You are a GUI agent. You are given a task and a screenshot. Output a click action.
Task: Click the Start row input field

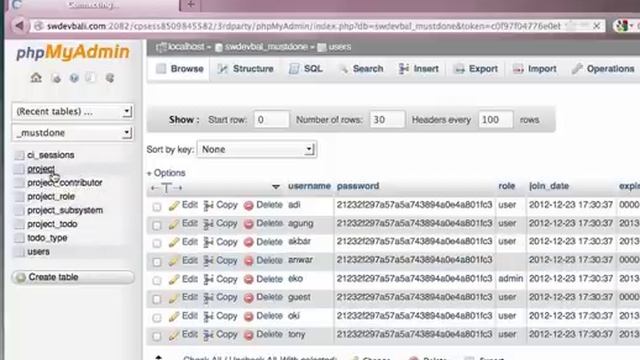271,120
